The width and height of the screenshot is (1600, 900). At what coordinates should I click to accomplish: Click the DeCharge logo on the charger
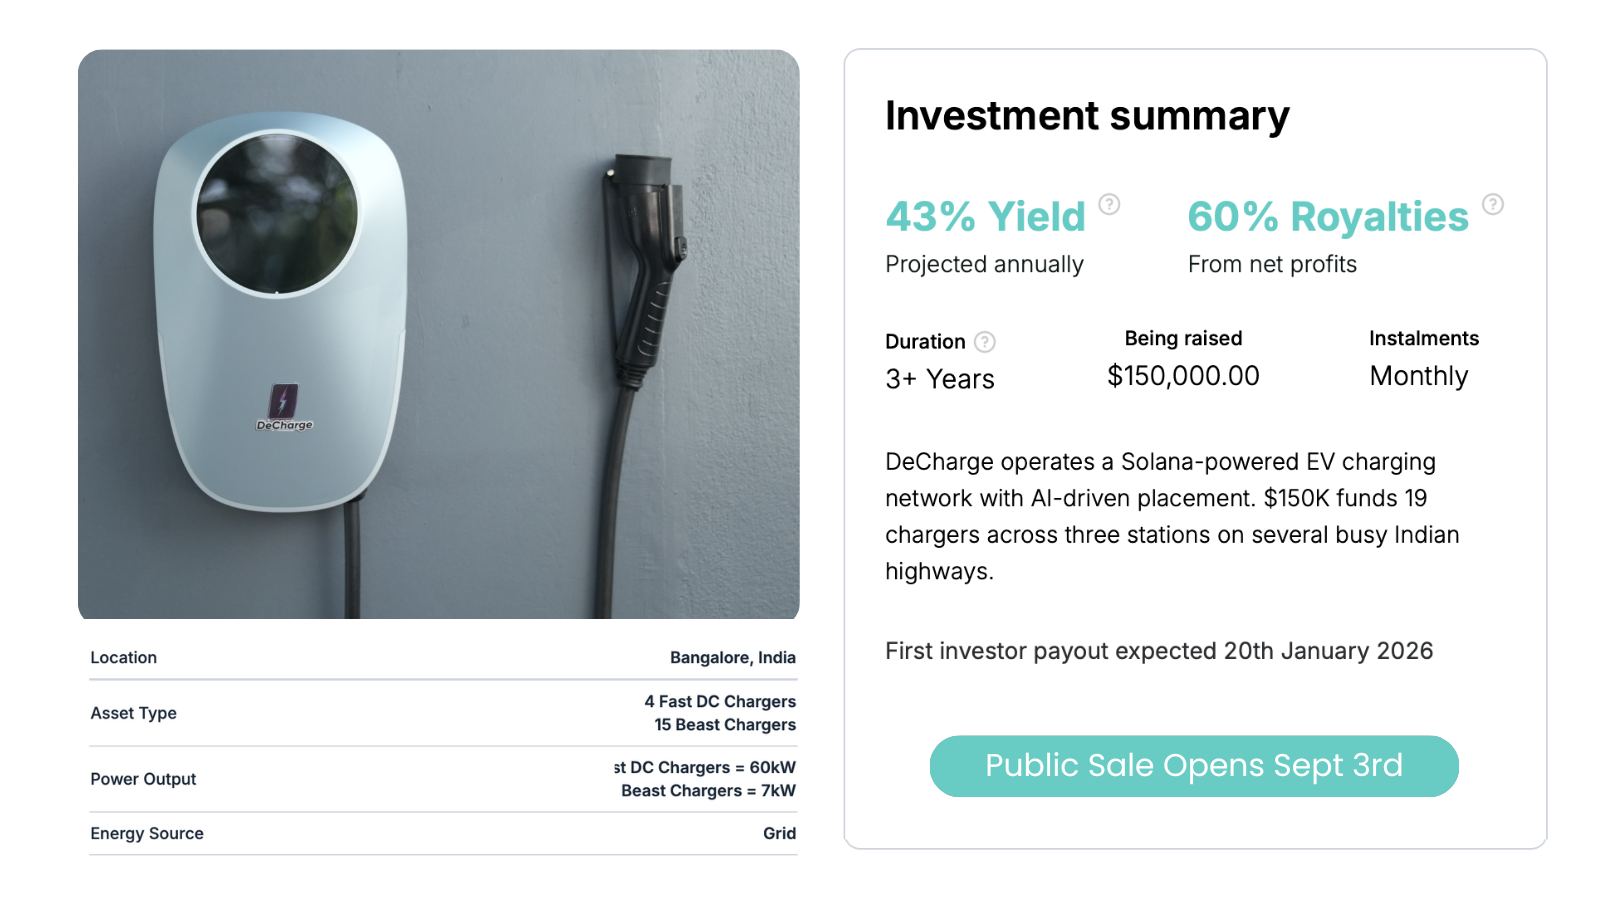pos(284,408)
